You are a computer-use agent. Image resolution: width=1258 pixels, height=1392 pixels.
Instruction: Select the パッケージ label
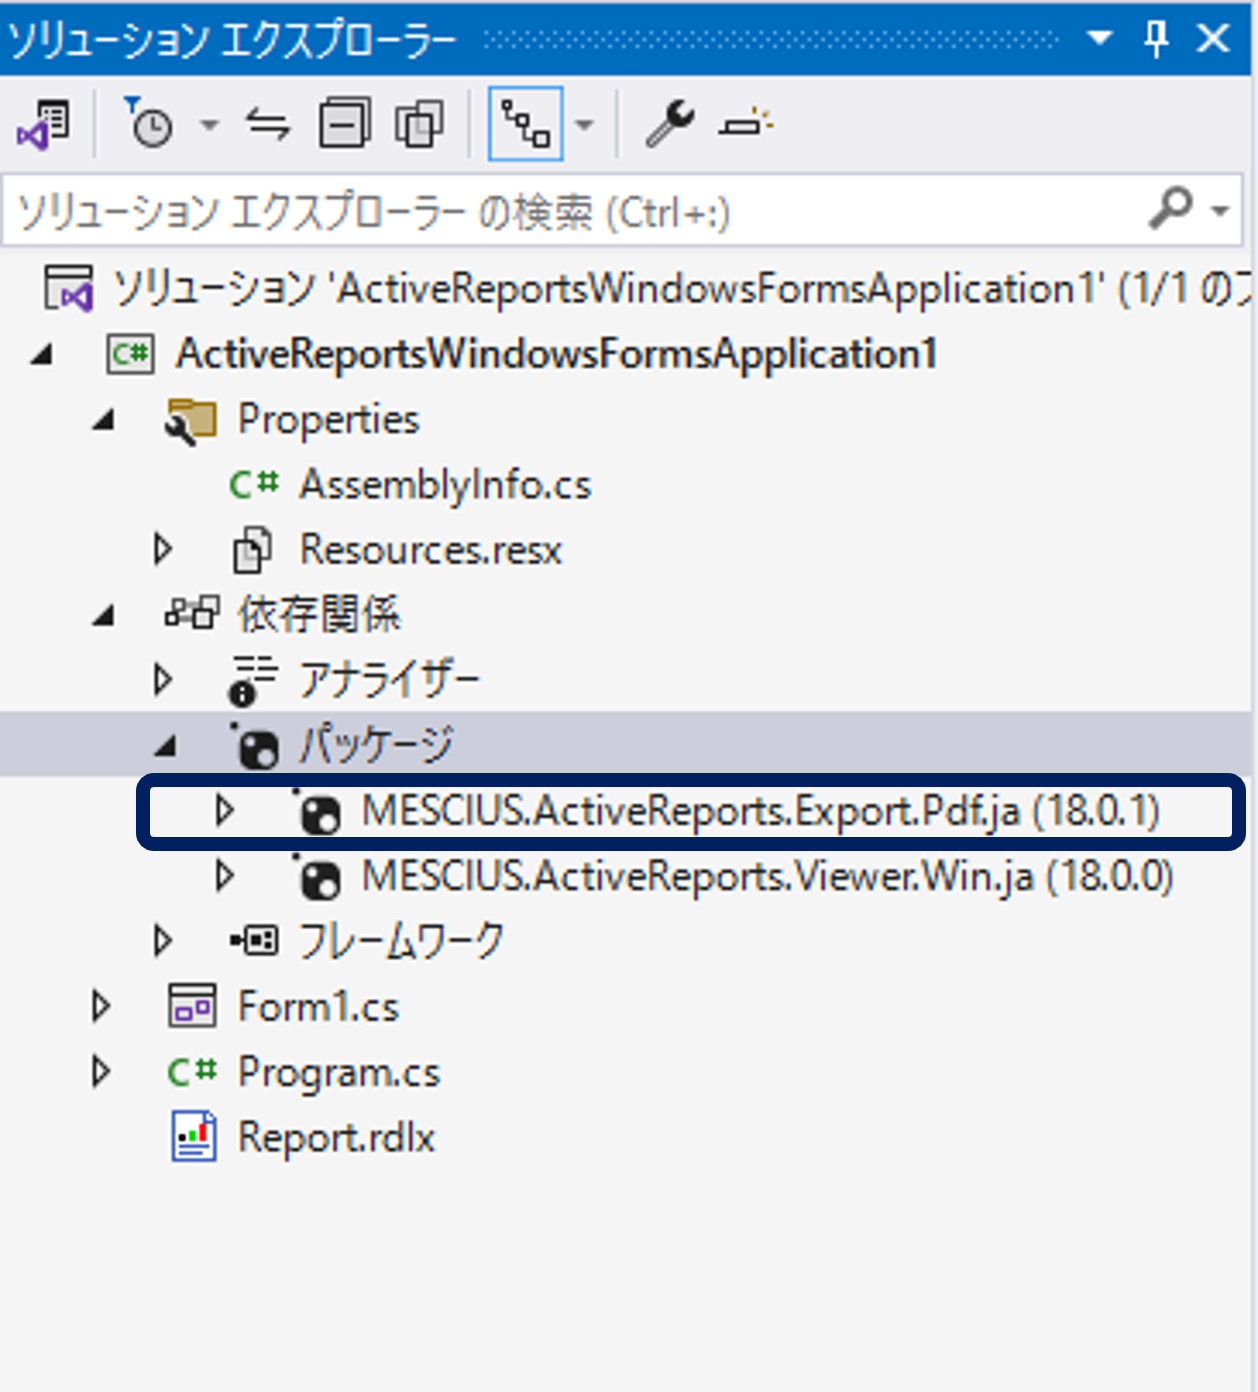(377, 745)
